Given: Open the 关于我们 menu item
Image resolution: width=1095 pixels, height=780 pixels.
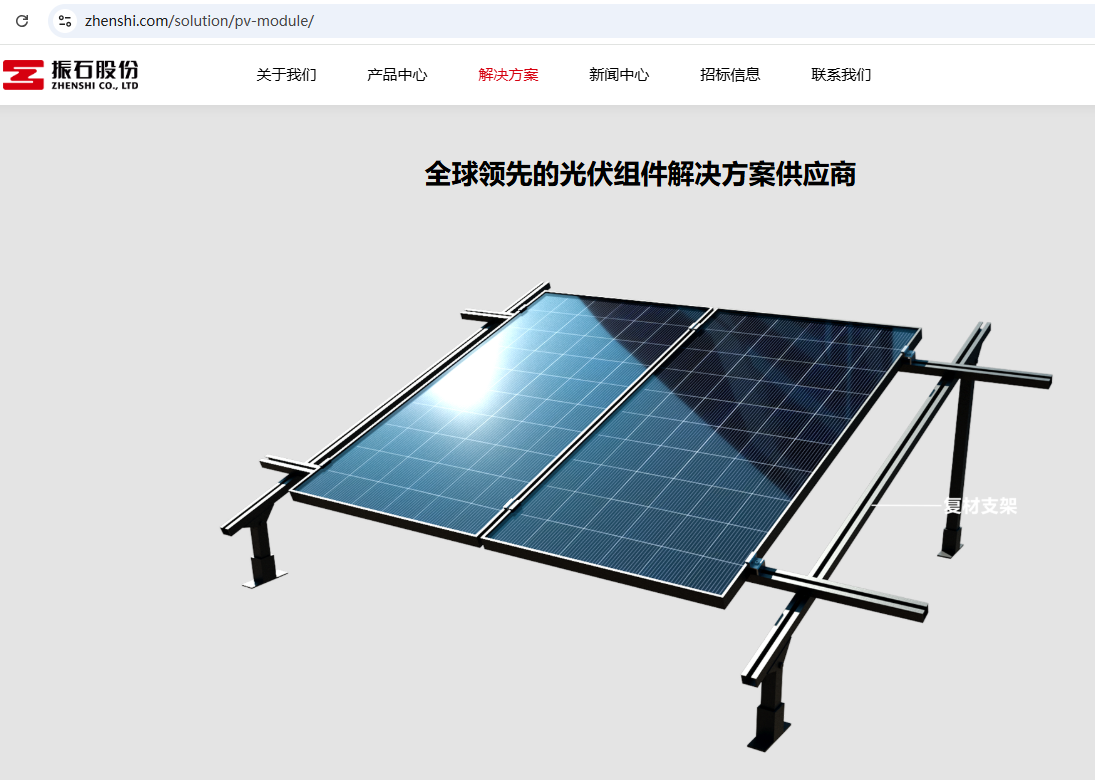Looking at the screenshot, I should (x=286, y=75).
